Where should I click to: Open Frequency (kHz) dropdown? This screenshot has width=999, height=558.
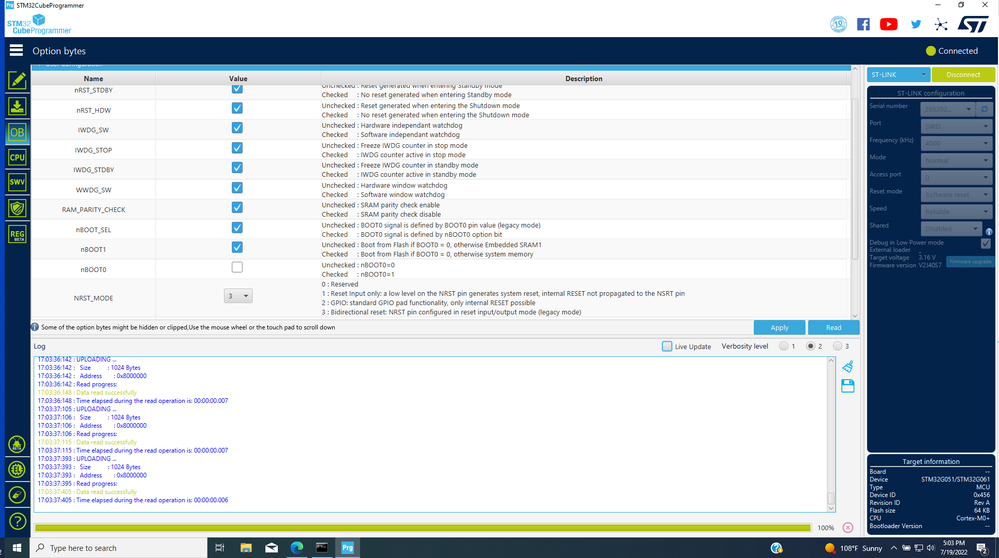click(956, 143)
